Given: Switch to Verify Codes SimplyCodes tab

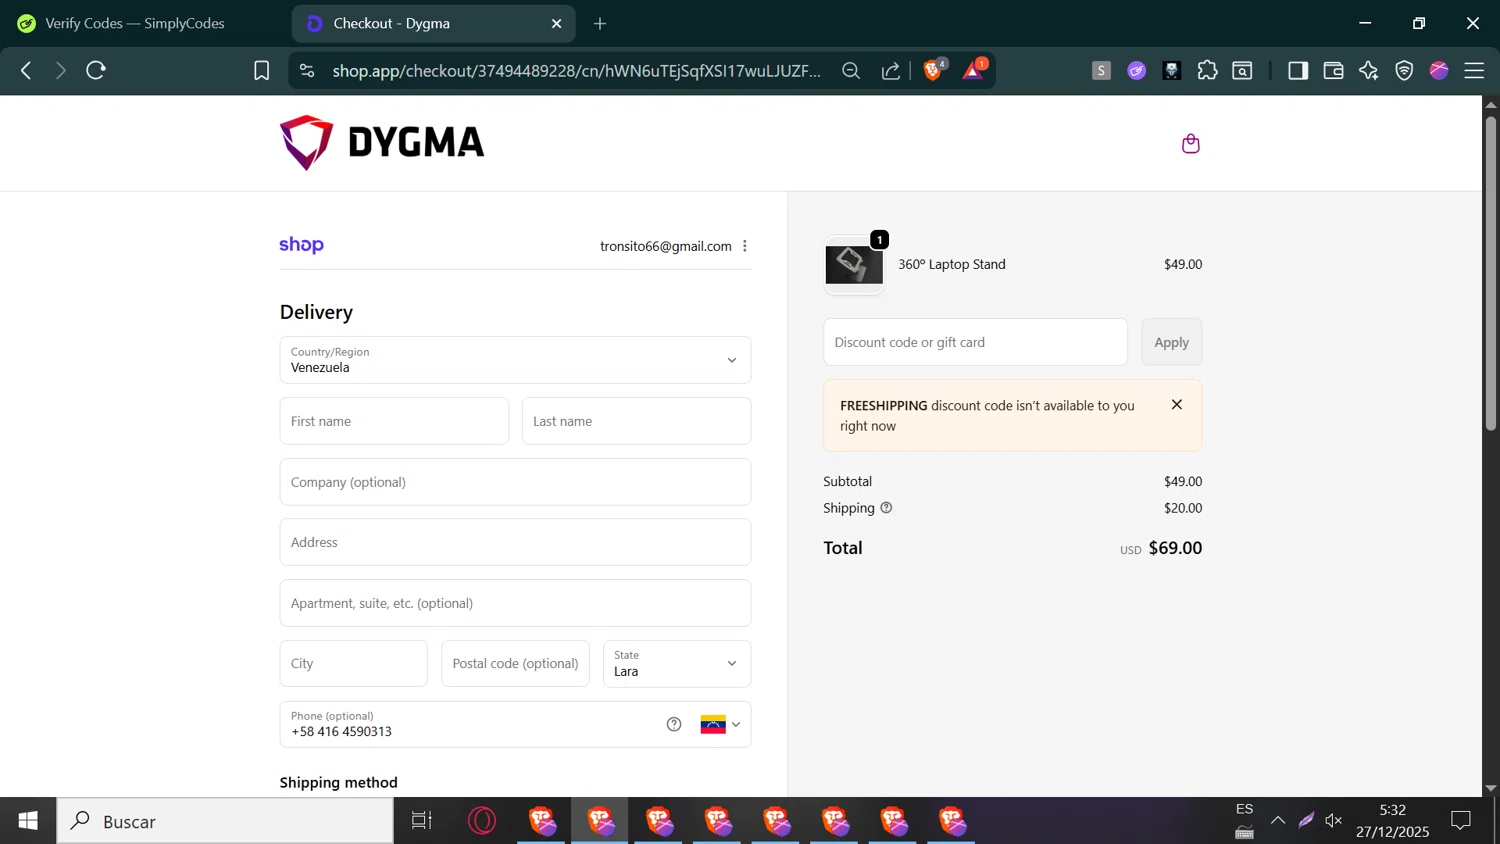Looking at the screenshot, I should (135, 23).
